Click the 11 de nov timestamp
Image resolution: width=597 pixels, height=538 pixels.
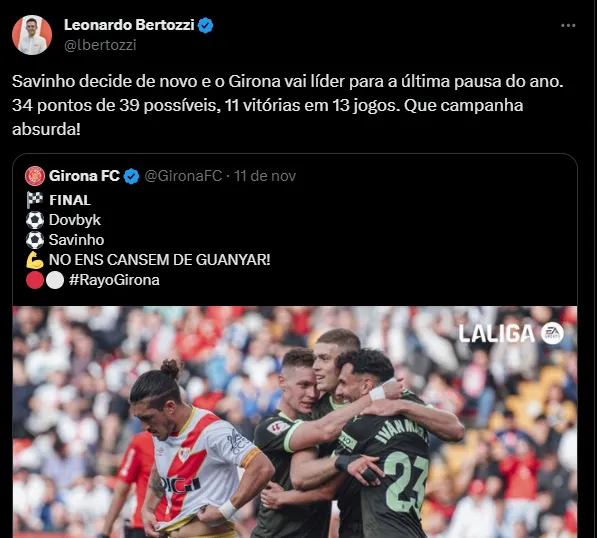coord(265,176)
